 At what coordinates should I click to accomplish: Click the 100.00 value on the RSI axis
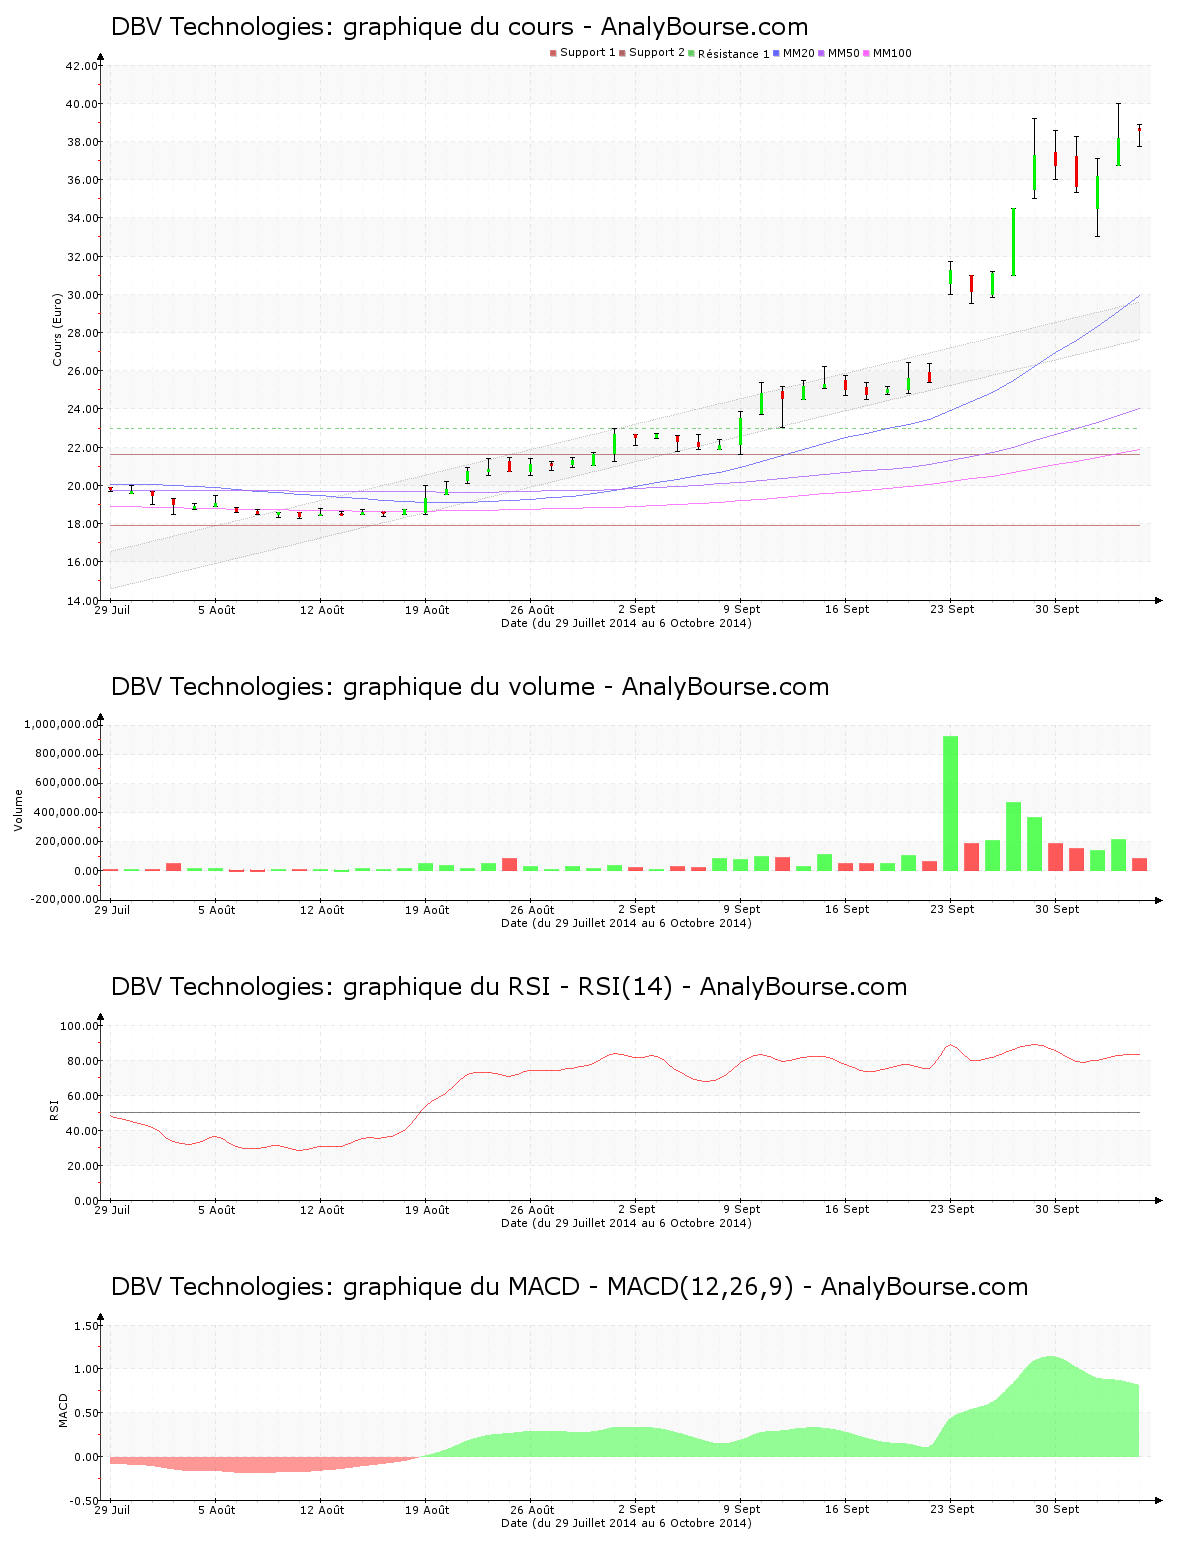tap(78, 1026)
